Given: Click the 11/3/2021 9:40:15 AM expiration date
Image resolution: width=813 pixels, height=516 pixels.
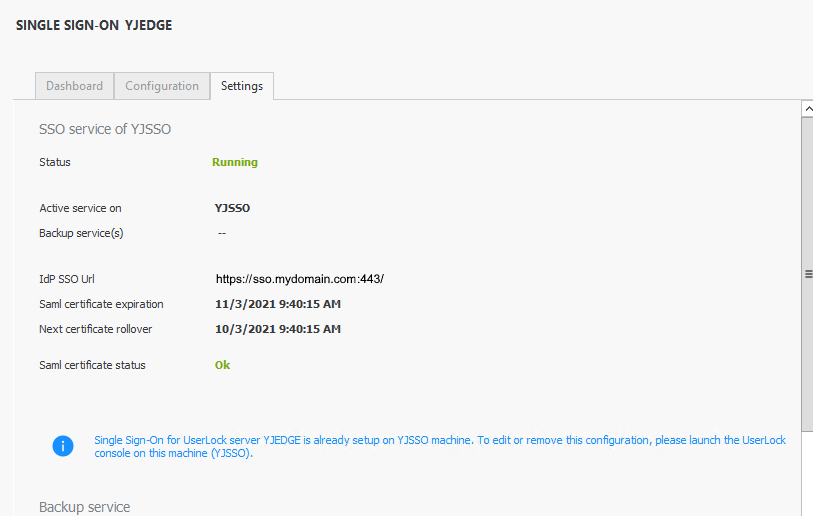Looking at the screenshot, I should [x=278, y=304].
